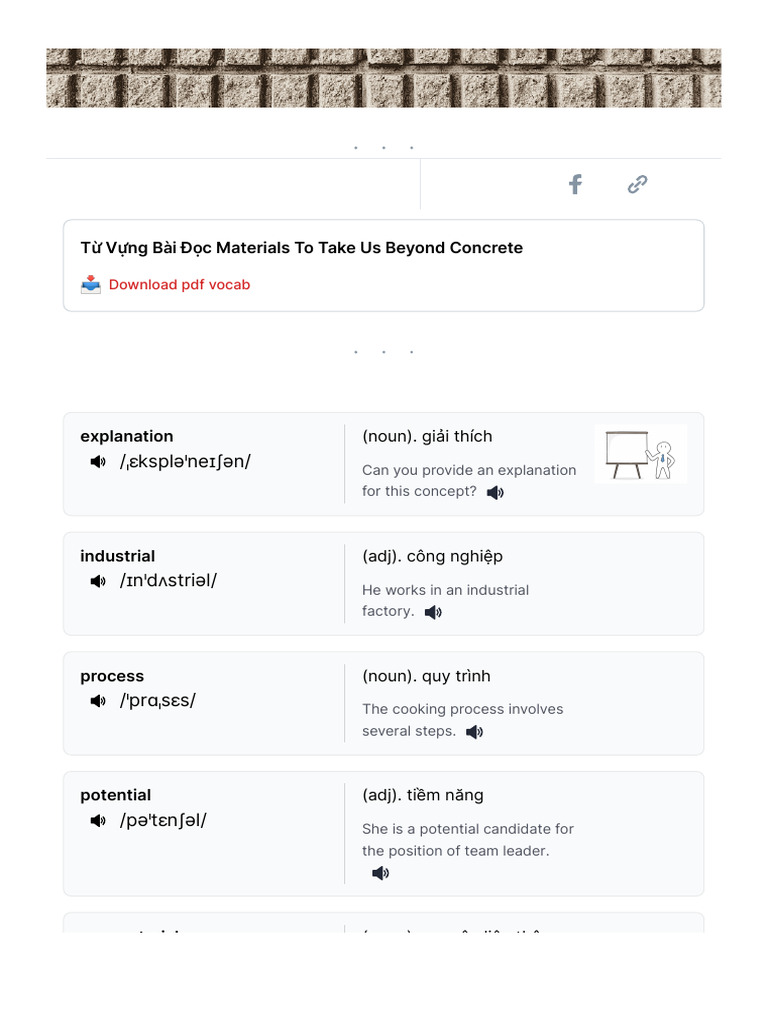Copy the page link icon
Screen dimensions: 768x1024
pyautogui.click(x=637, y=184)
